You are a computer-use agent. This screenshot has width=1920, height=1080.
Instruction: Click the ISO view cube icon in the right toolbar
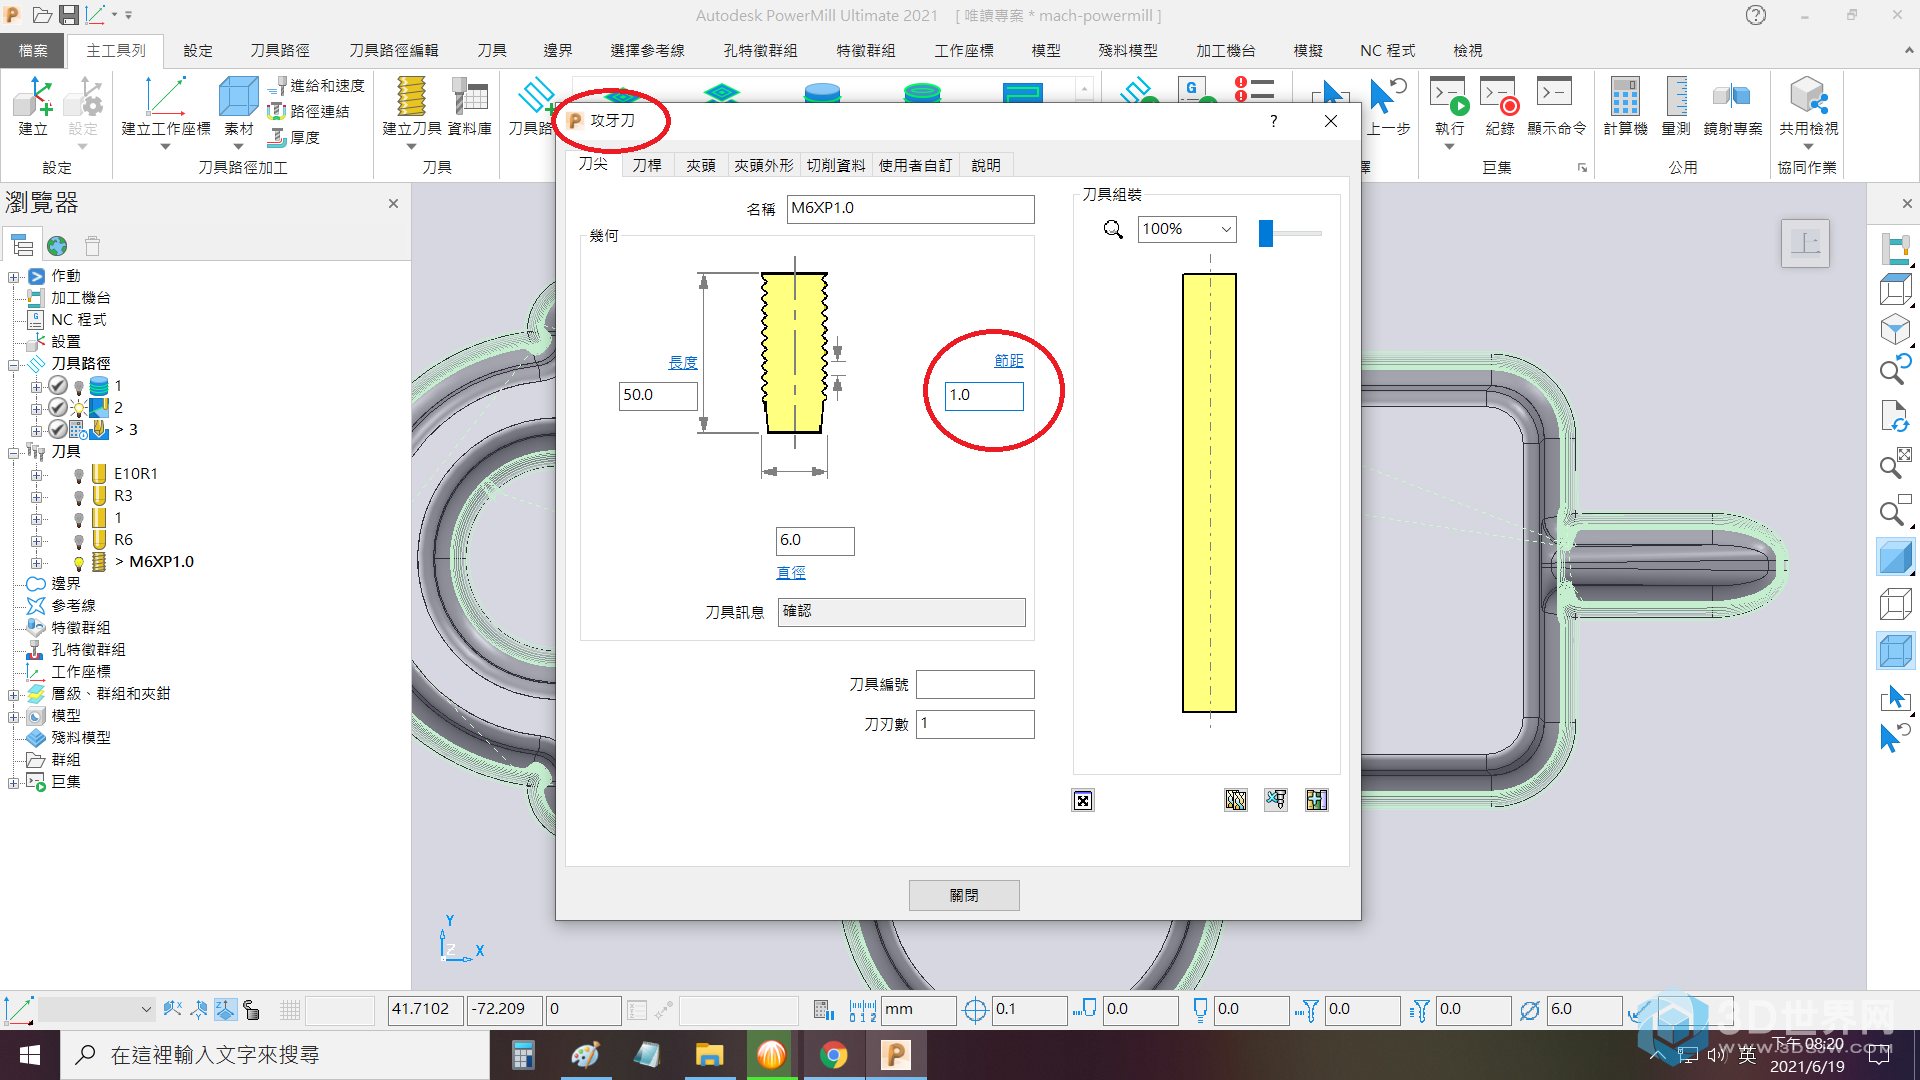pos(1895,331)
